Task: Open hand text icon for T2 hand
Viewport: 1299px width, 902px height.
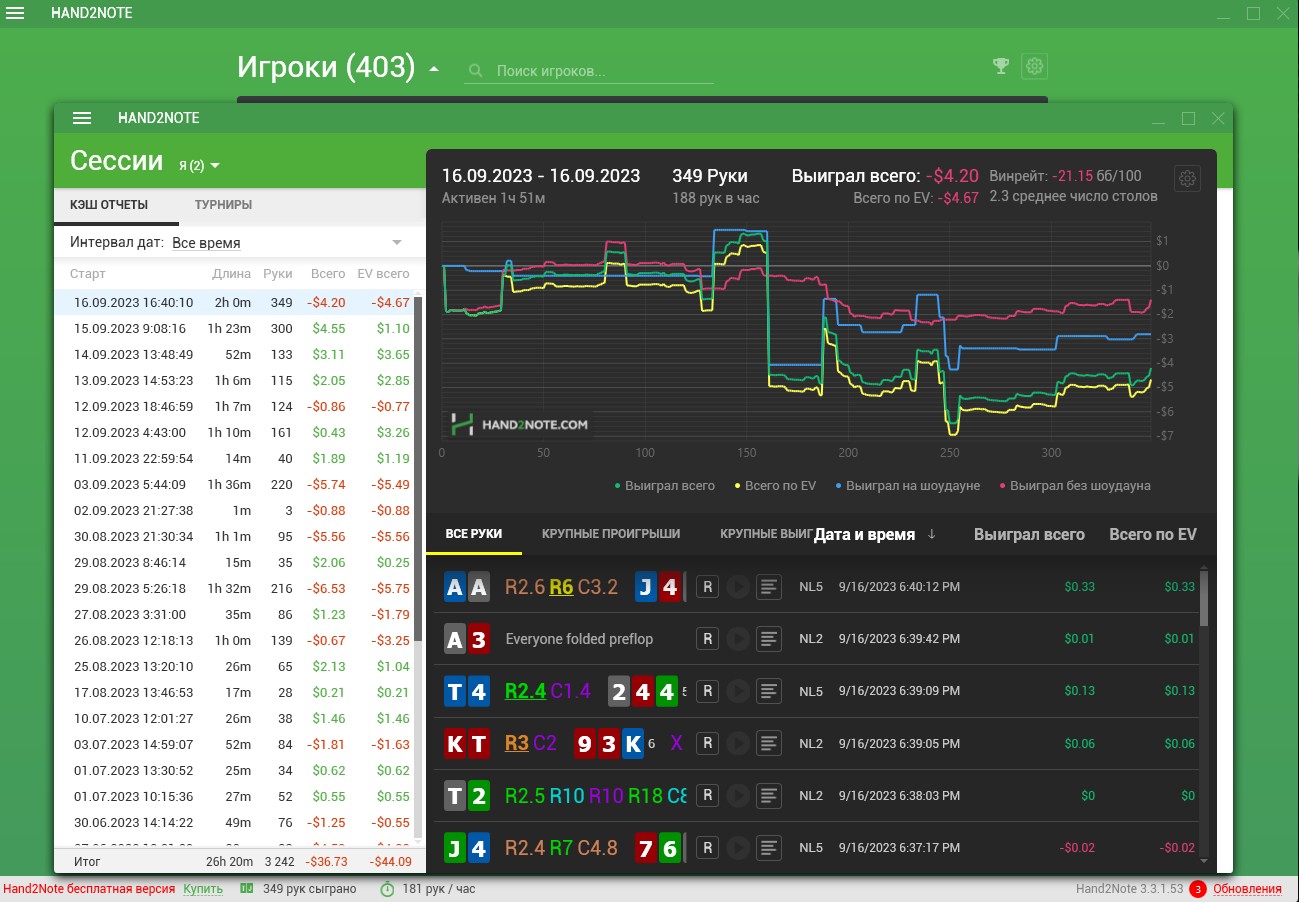Action: pyautogui.click(x=768, y=795)
